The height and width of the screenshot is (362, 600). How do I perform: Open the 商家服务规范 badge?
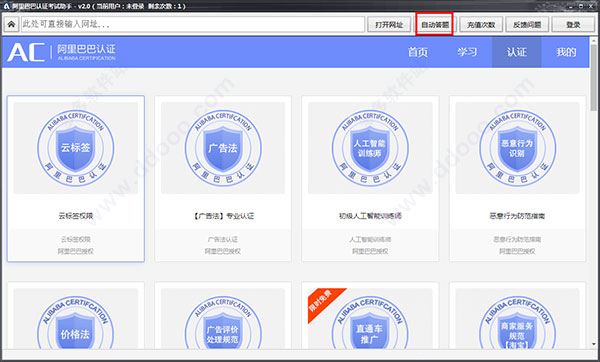point(517,322)
